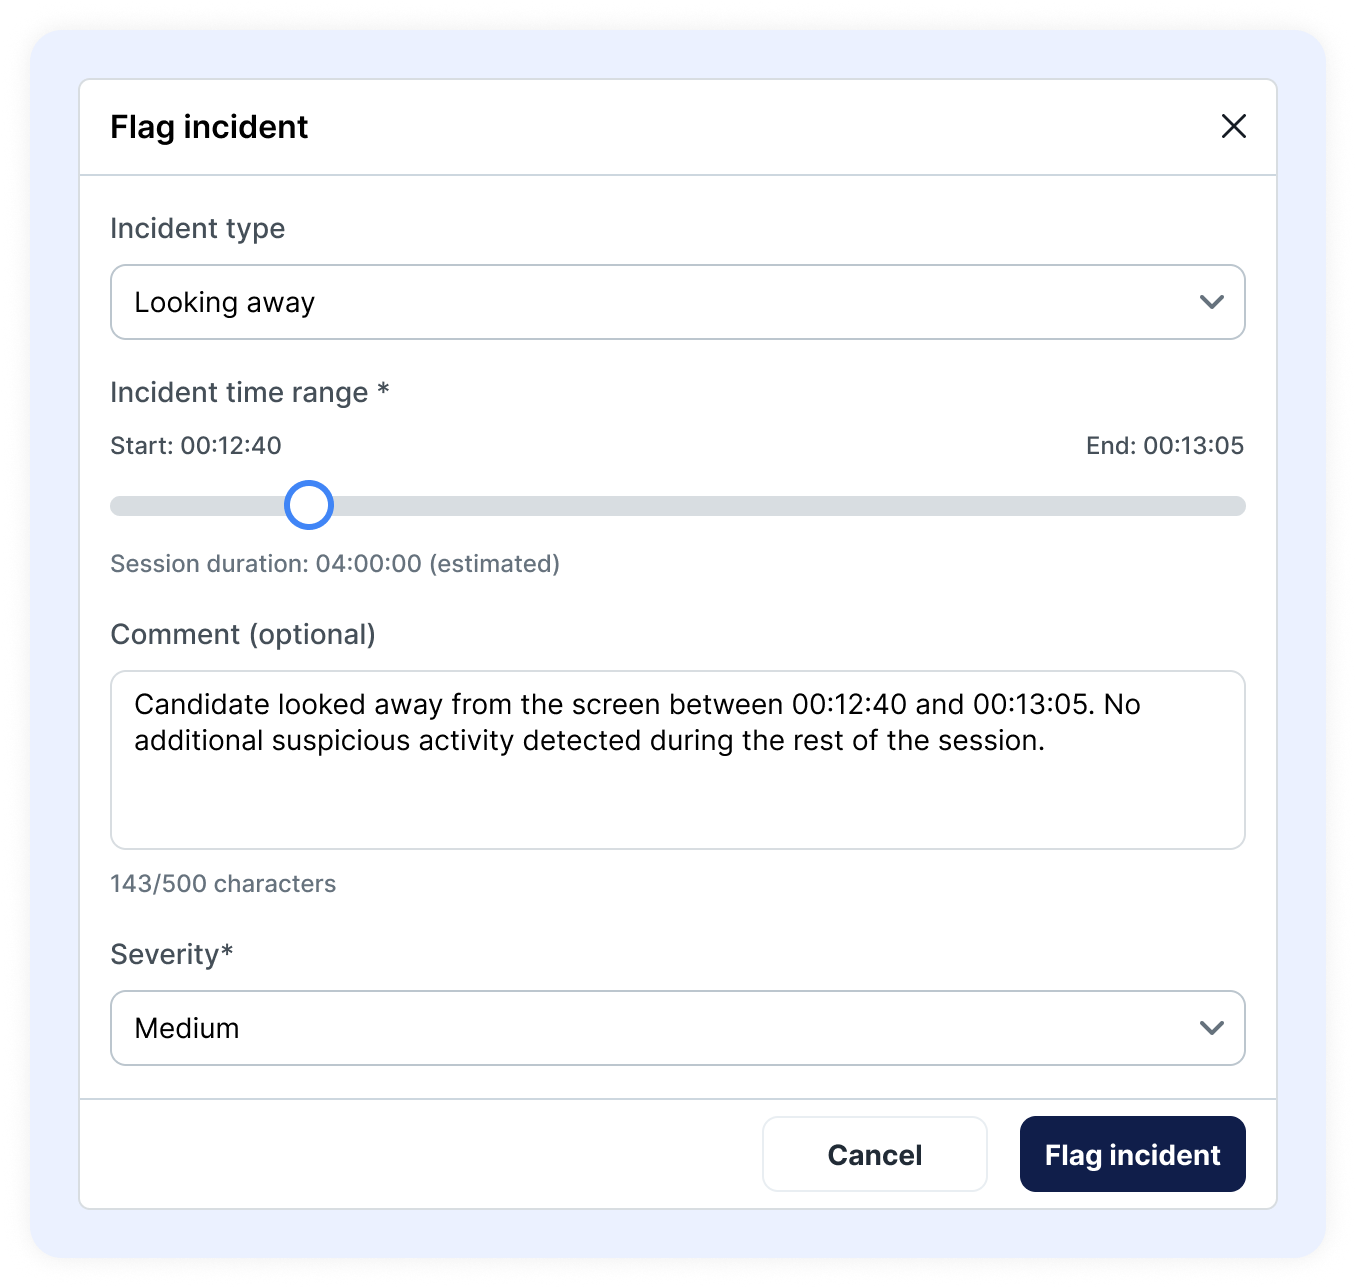Click the End: 00:13:05 time text
This screenshot has height=1288, width=1356.
click(x=1164, y=446)
